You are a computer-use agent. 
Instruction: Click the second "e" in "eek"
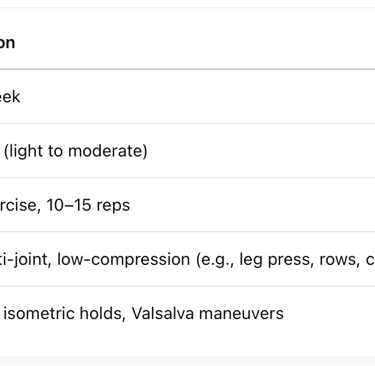pyautogui.click(x=7, y=98)
